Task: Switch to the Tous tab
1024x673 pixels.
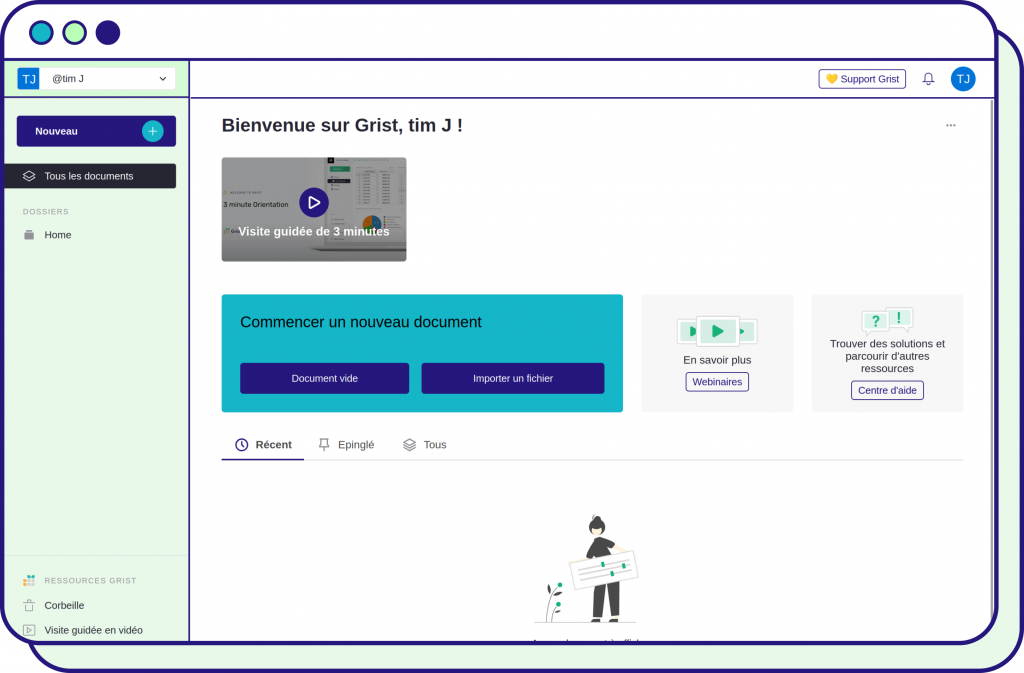Action: click(x=424, y=445)
